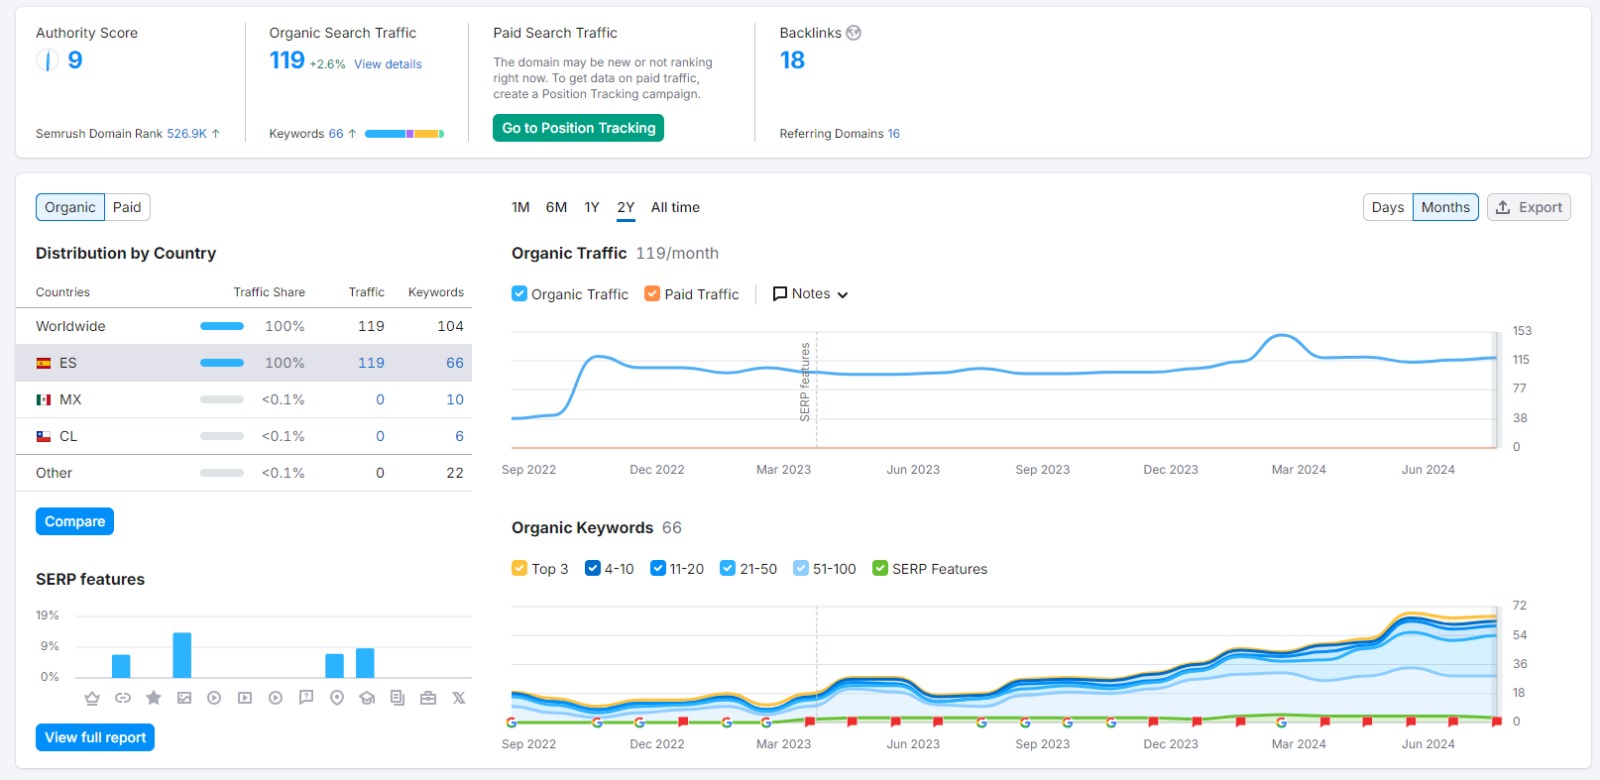Click Go to Position Tracking button

(x=578, y=128)
